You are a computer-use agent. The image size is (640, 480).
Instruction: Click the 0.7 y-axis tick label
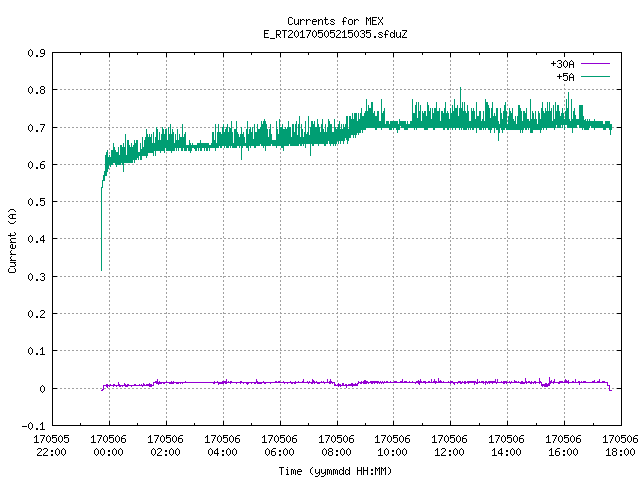point(36,128)
